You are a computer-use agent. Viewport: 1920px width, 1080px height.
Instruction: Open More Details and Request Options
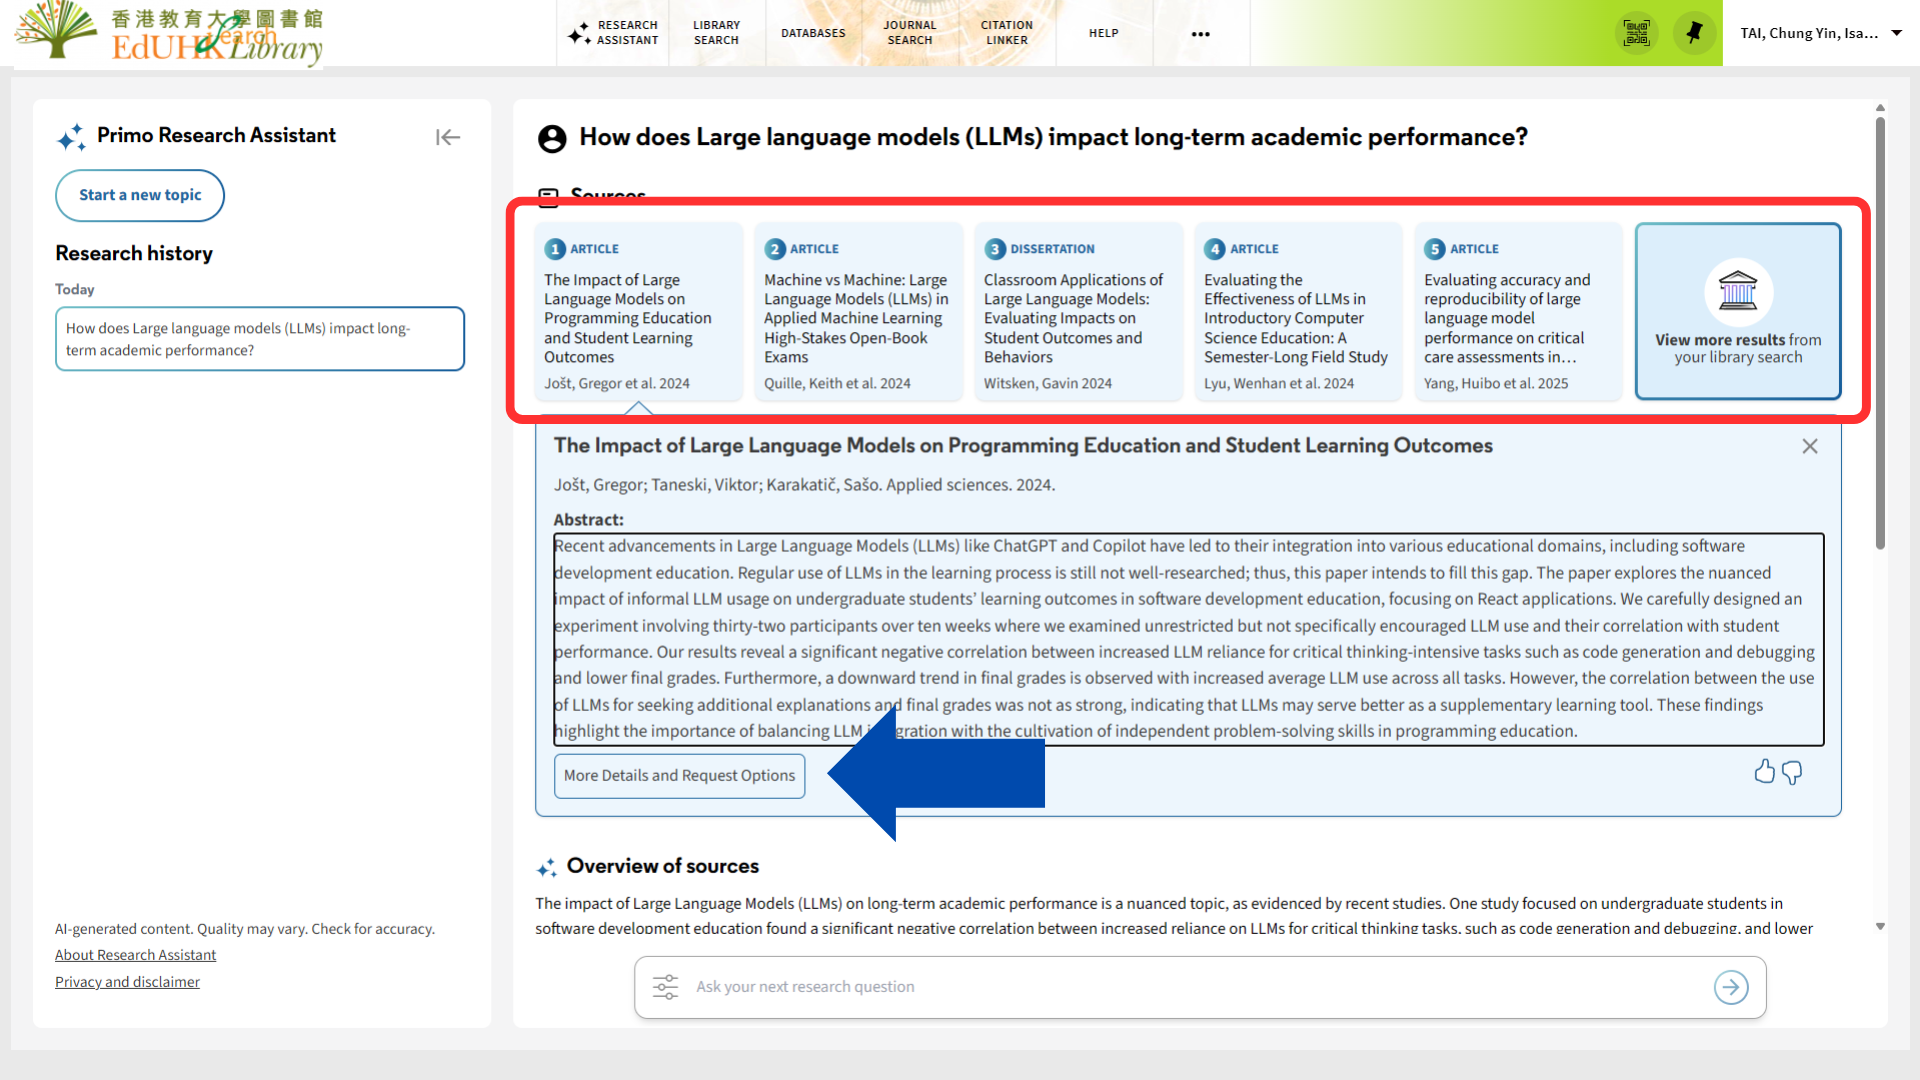point(680,776)
